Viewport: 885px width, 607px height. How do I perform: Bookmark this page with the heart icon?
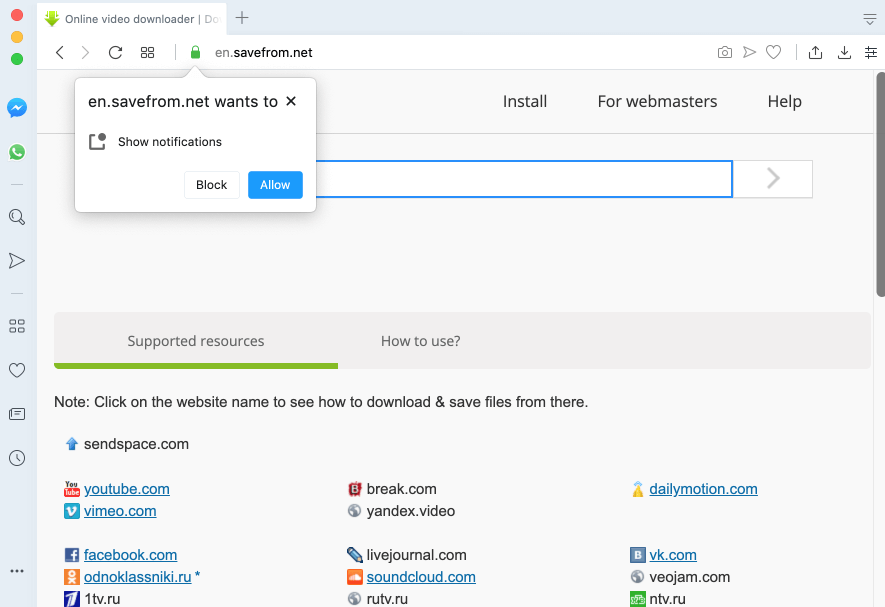click(773, 53)
